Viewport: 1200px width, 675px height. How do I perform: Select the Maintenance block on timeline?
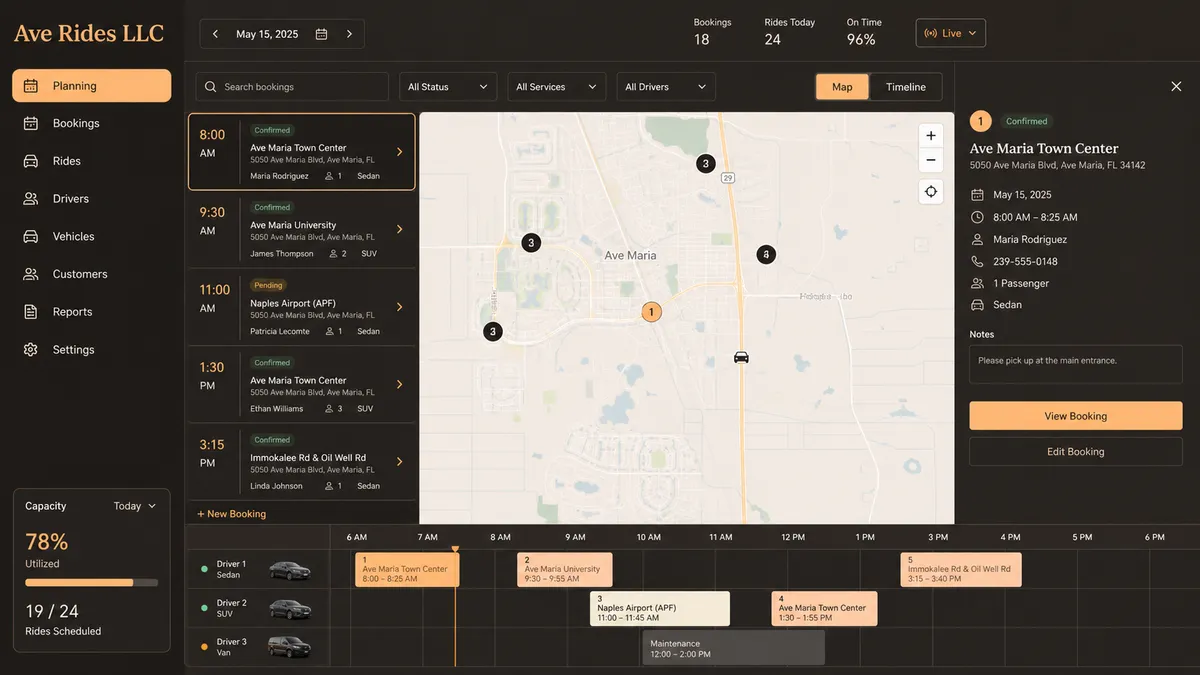(x=733, y=648)
